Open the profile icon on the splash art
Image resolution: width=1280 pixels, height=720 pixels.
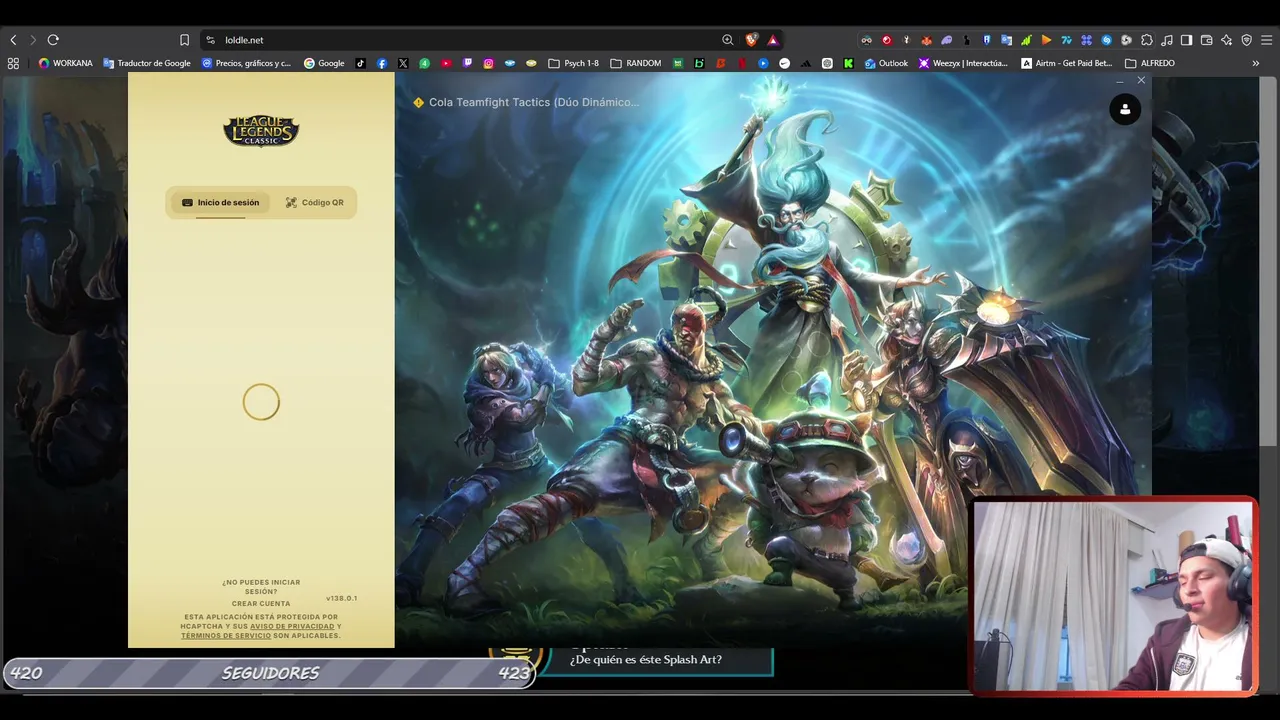(1125, 109)
